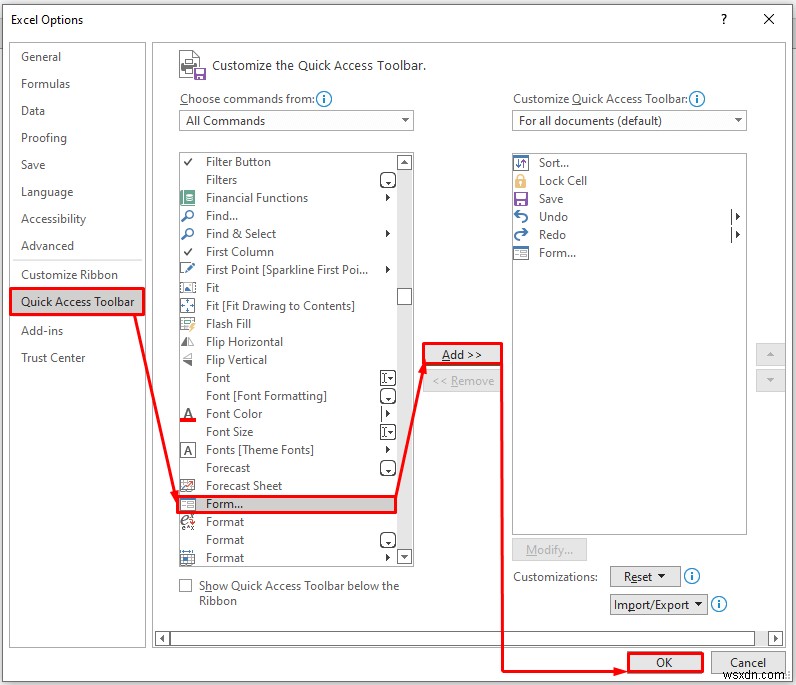796x685 pixels.
Task: Click the Find & Select magnifier icon
Action: (x=188, y=234)
